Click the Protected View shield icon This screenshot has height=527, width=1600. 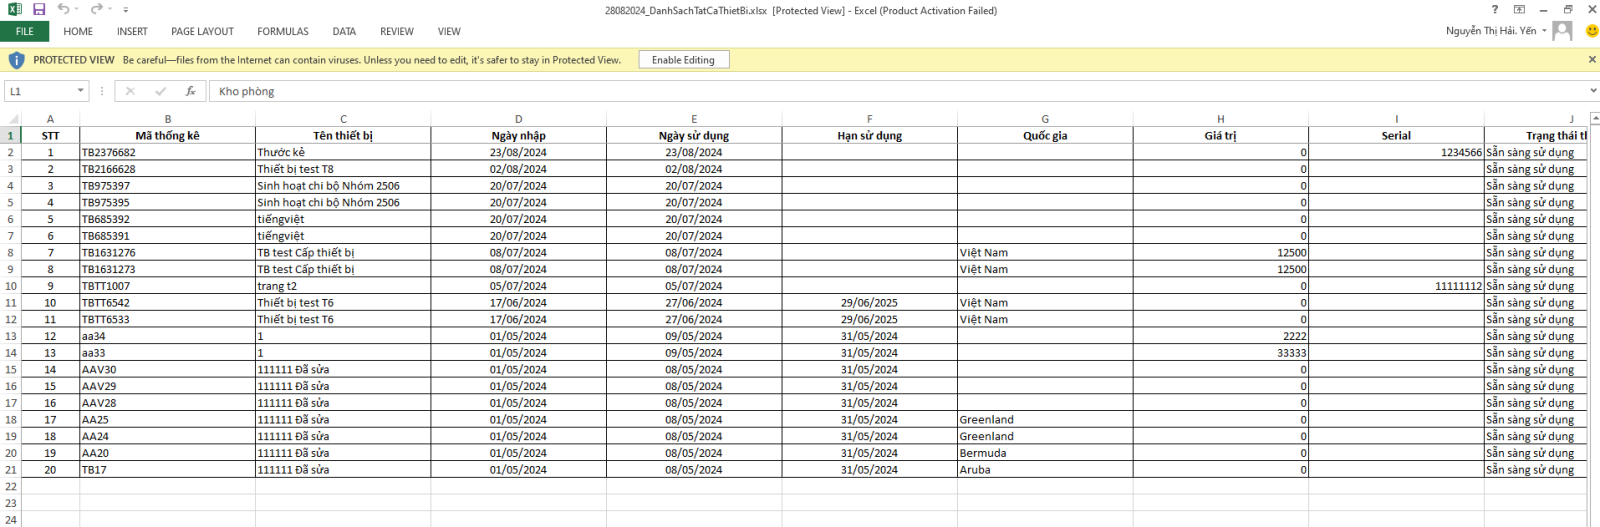point(16,60)
